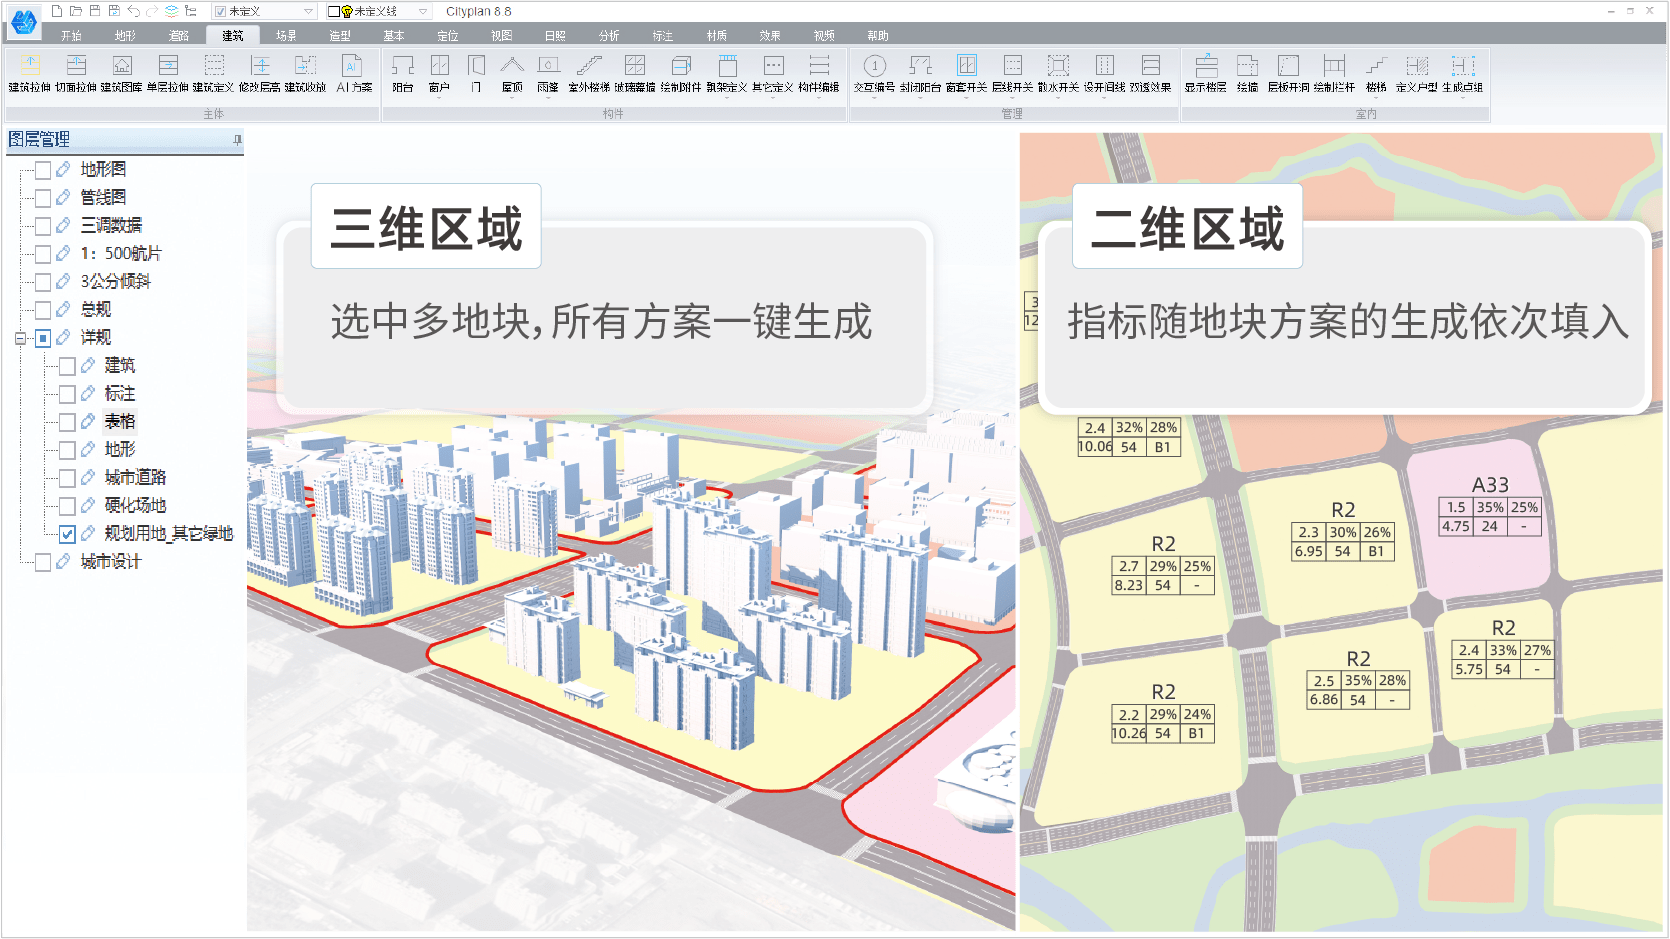The image size is (1670, 939).
Task: Open the 建筑图库 building library
Action: pos(122,73)
